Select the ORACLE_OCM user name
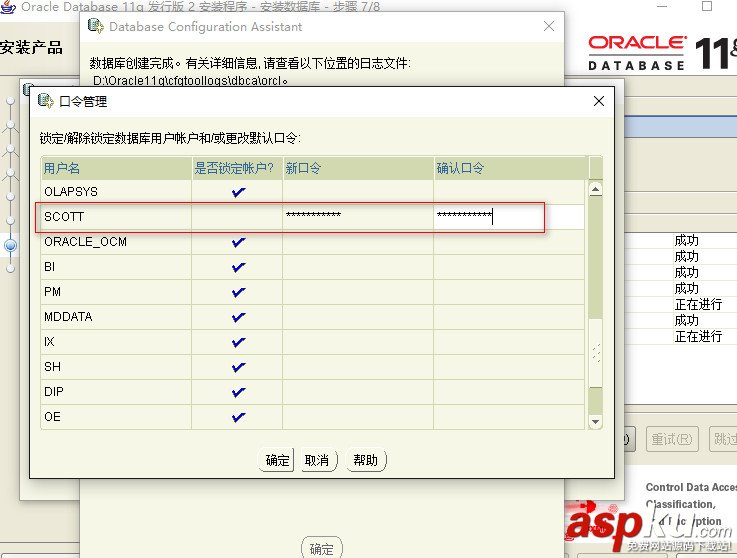The width and height of the screenshot is (737, 558). pos(85,242)
